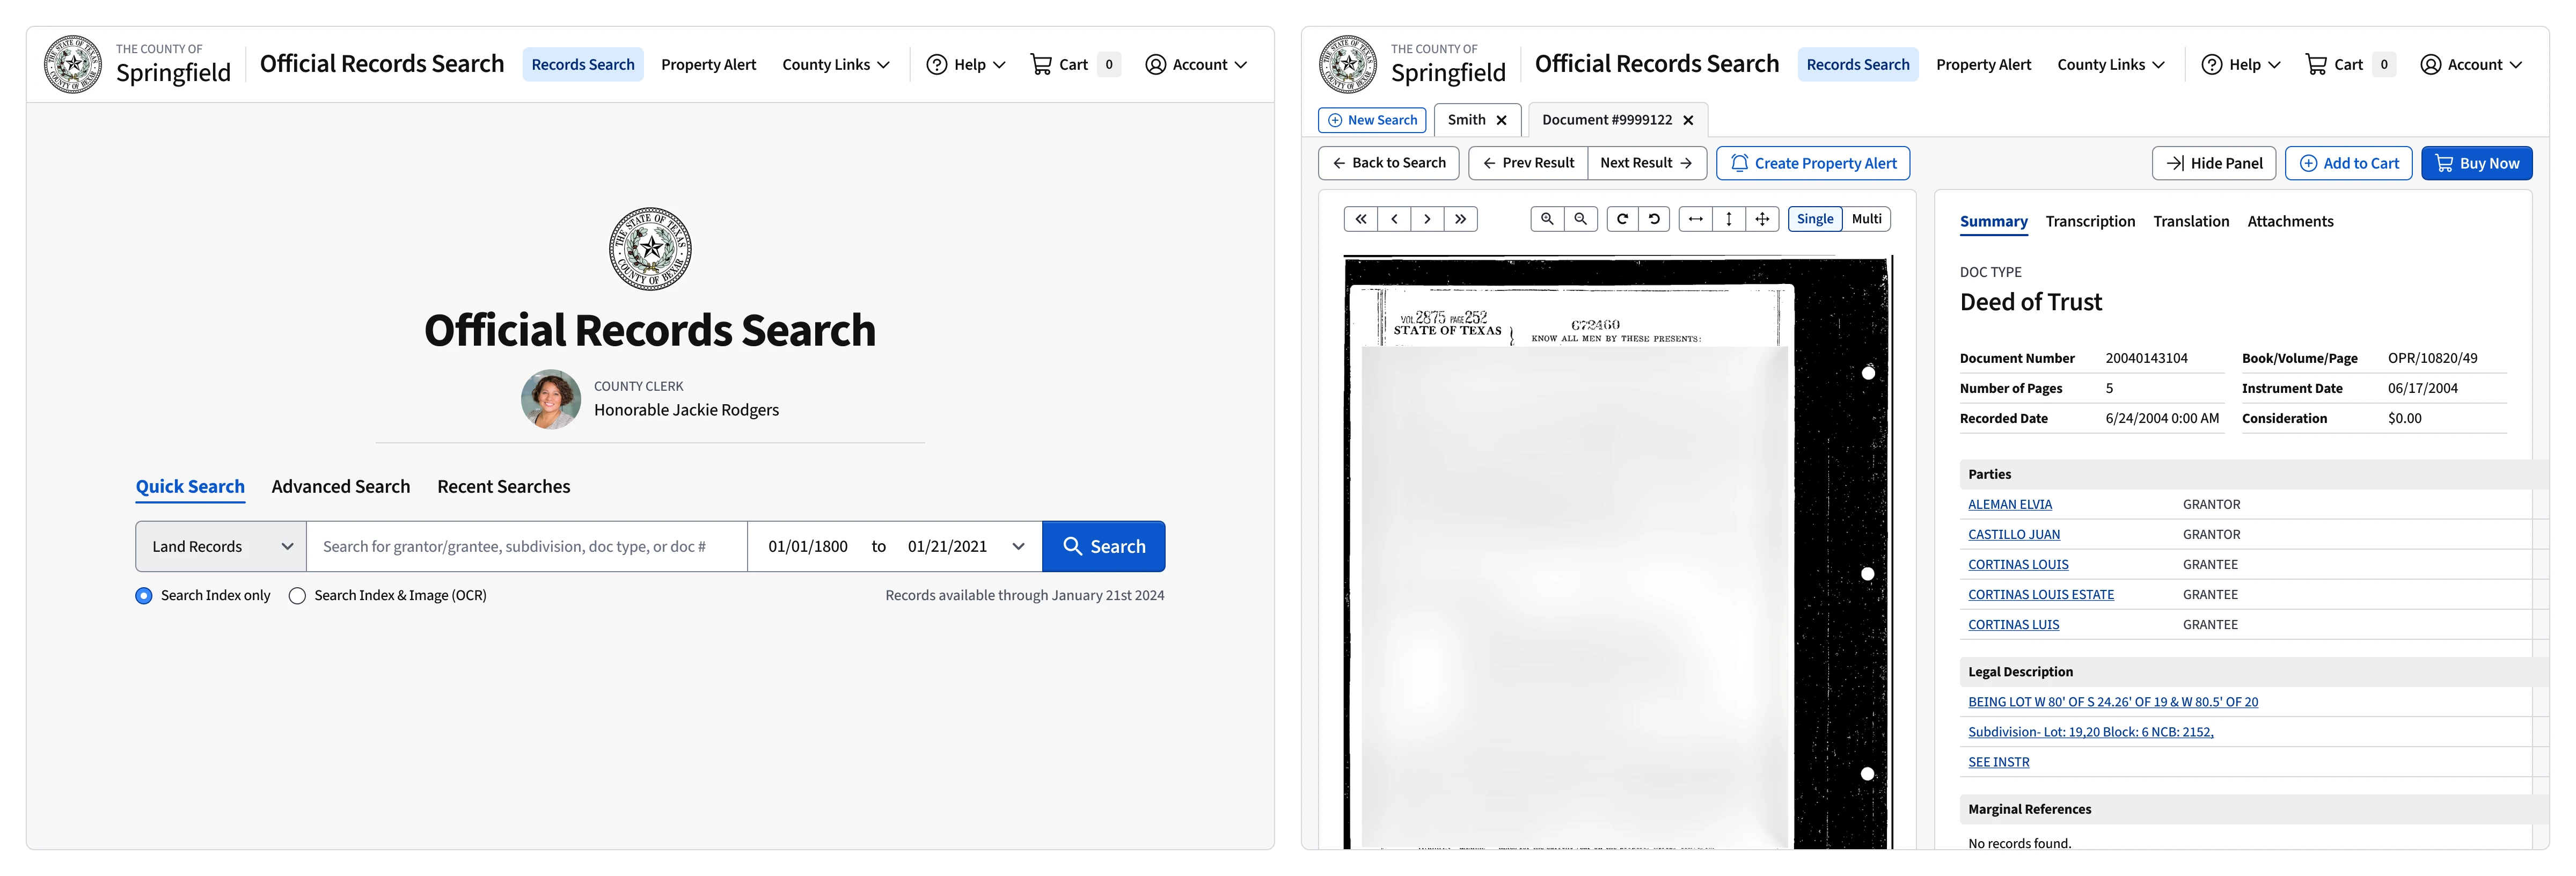Image resolution: width=2576 pixels, height=876 pixels.
Task: Zoom out of the document image
Action: [x=1580, y=219]
